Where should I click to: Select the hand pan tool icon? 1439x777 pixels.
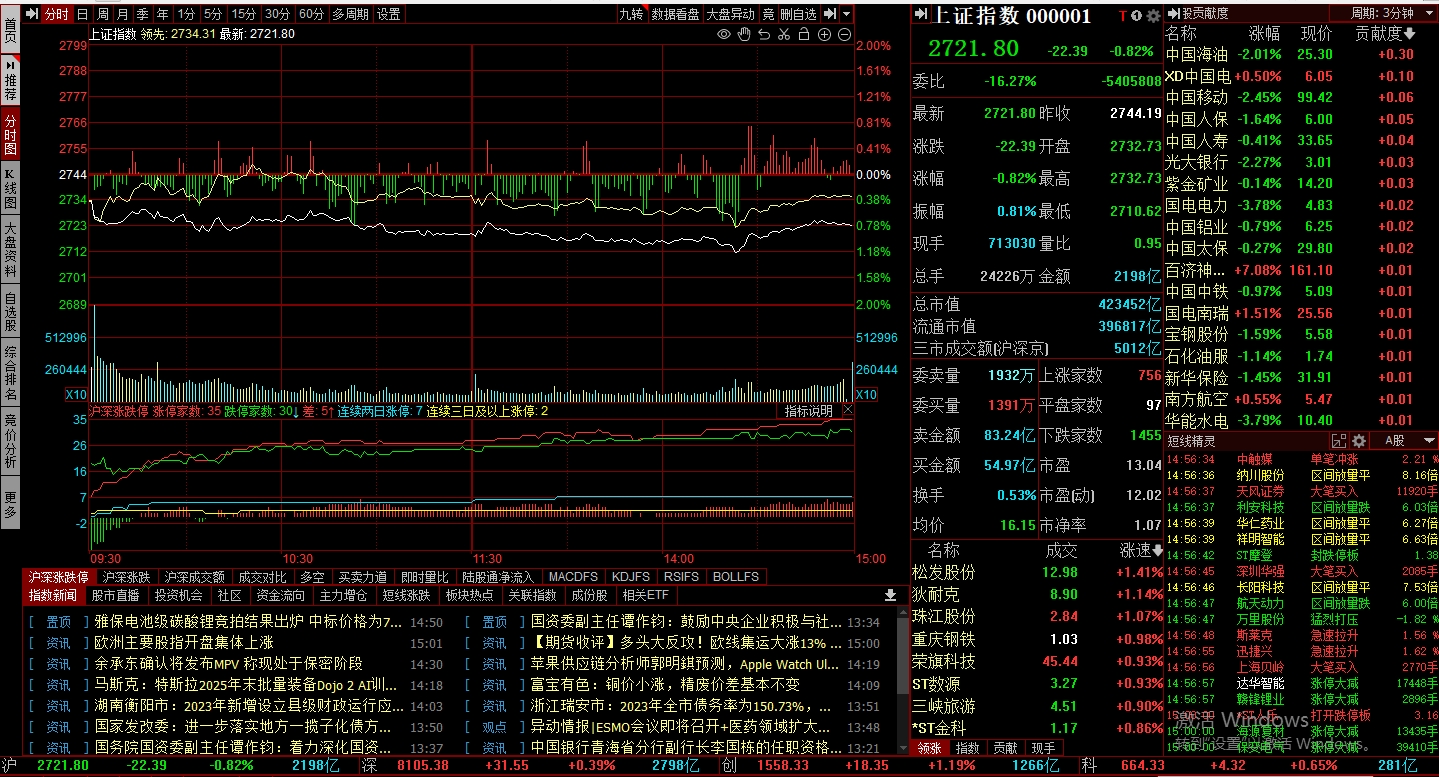(x=744, y=34)
